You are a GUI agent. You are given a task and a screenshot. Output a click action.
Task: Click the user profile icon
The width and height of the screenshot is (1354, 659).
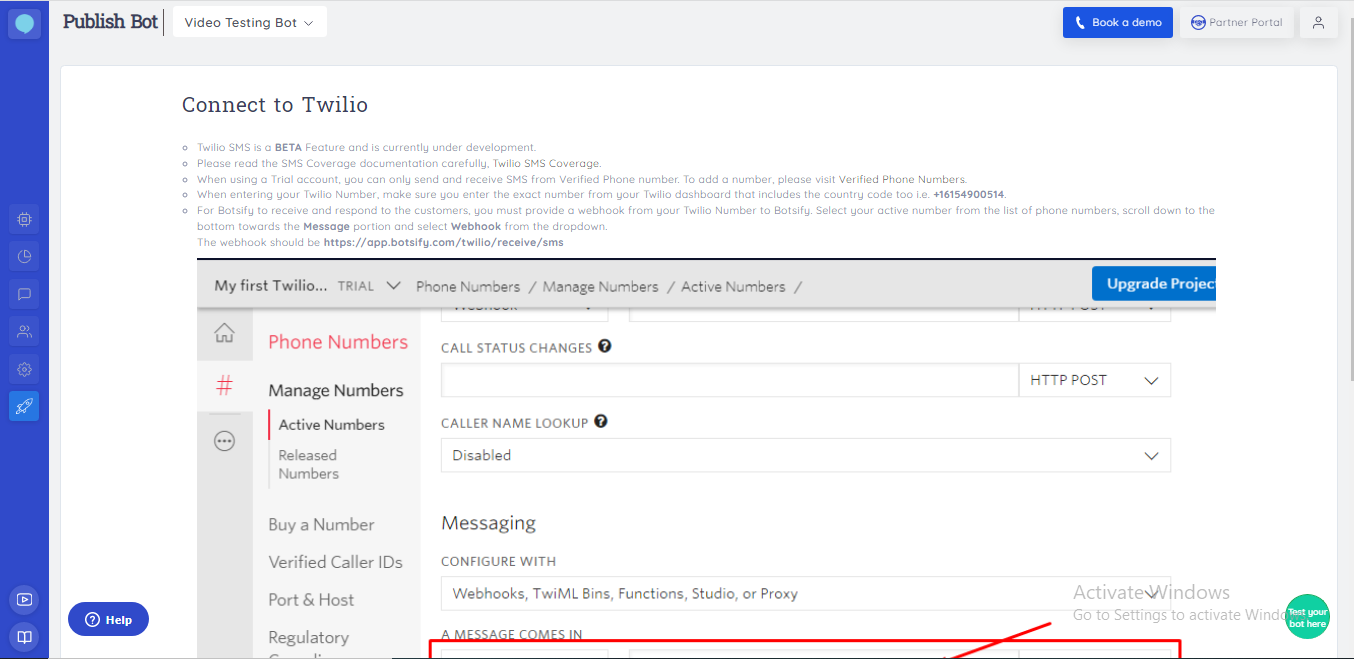(1318, 23)
